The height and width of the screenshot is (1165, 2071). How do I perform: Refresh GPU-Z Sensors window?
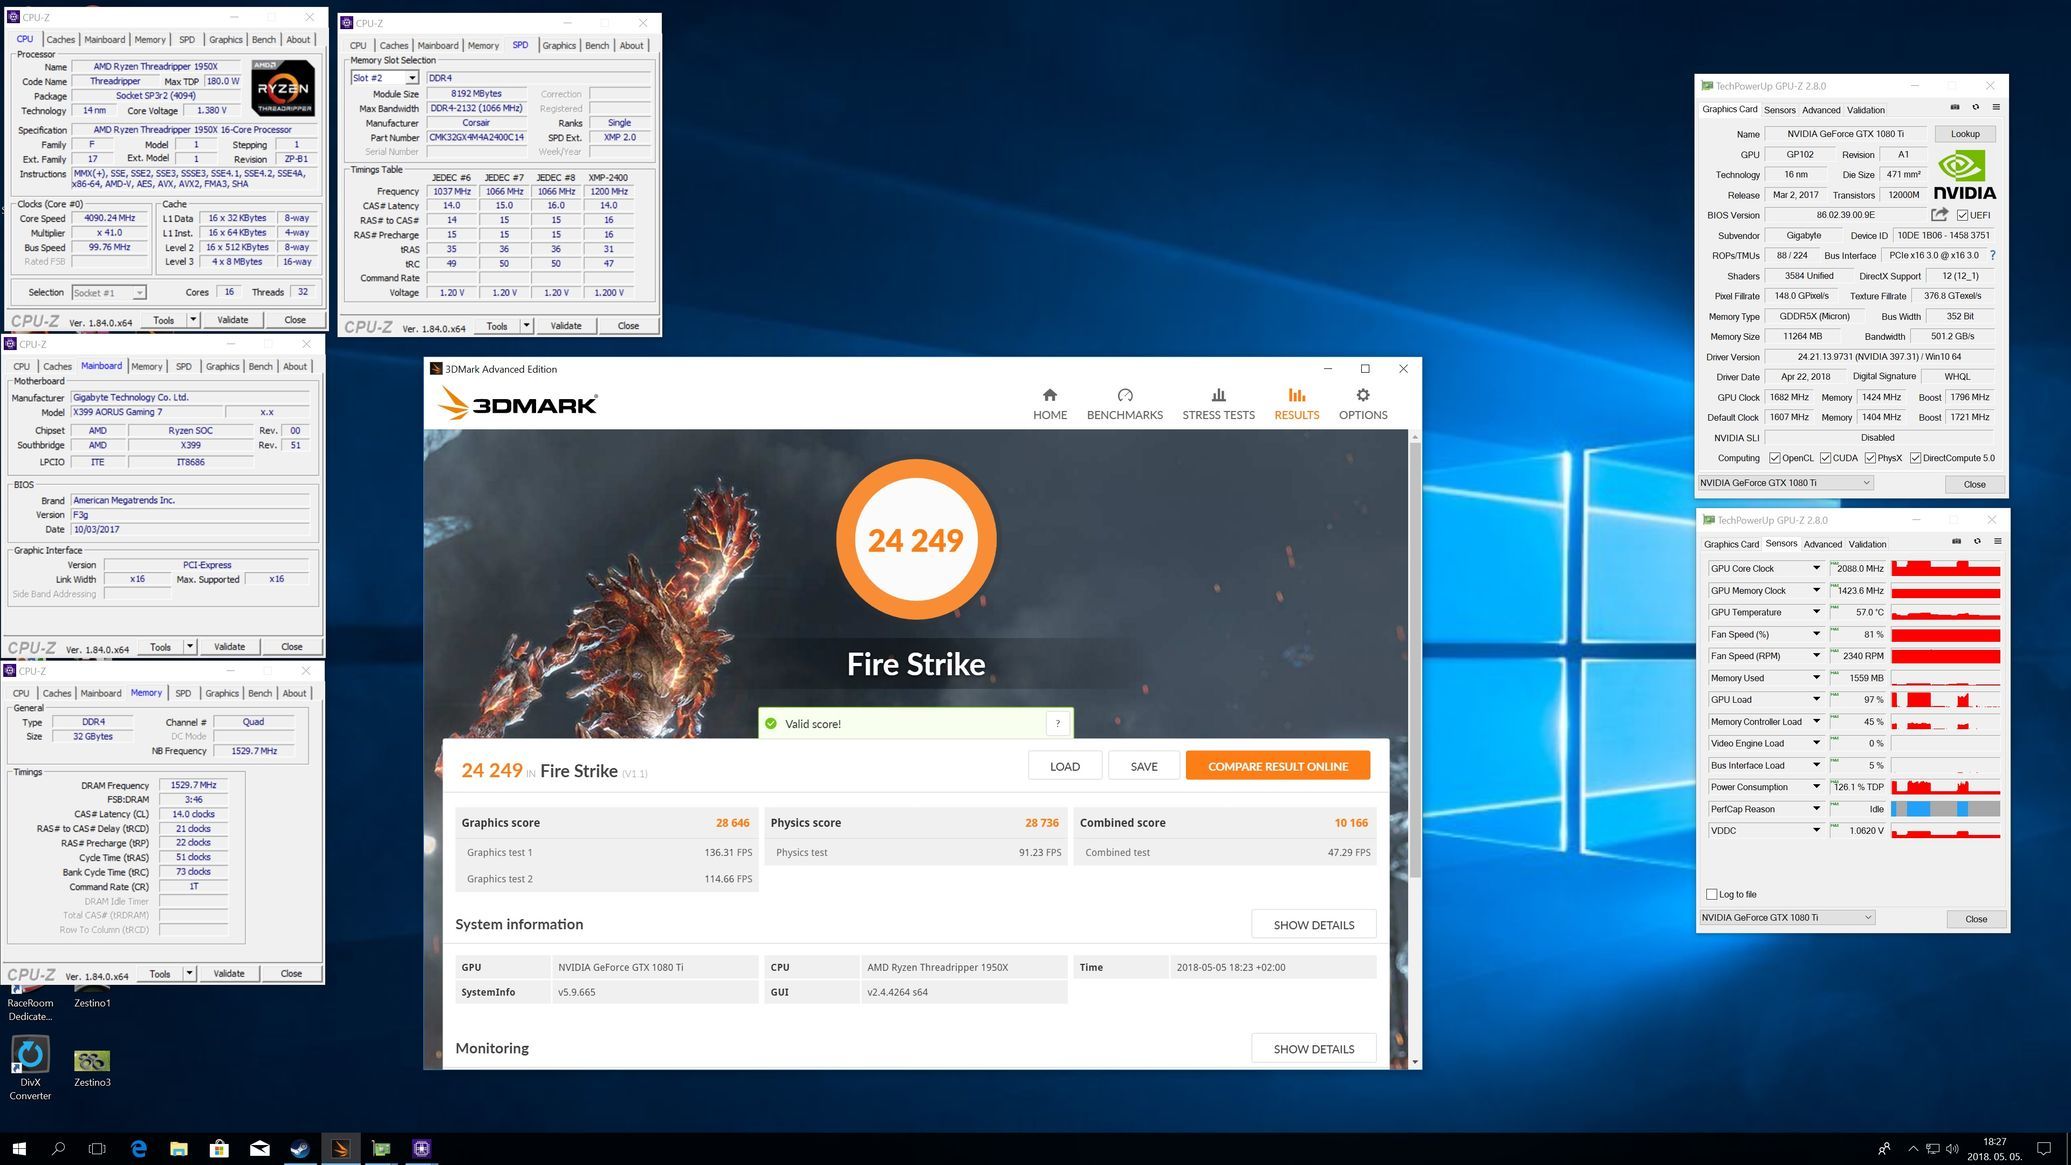[1977, 542]
